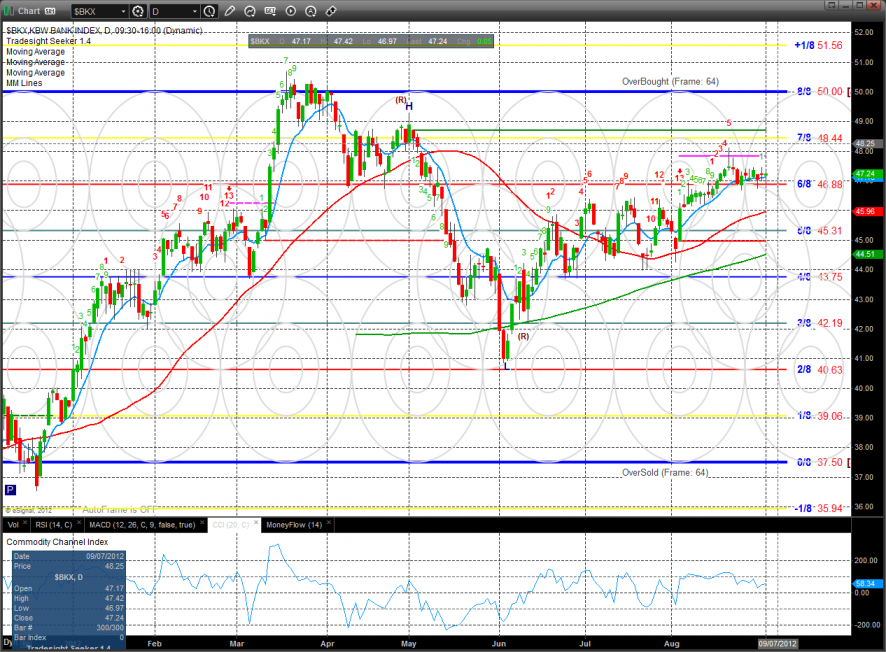Open the time template clock icon
The width and height of the screenshot is (886, 652).
click(209, 11)
